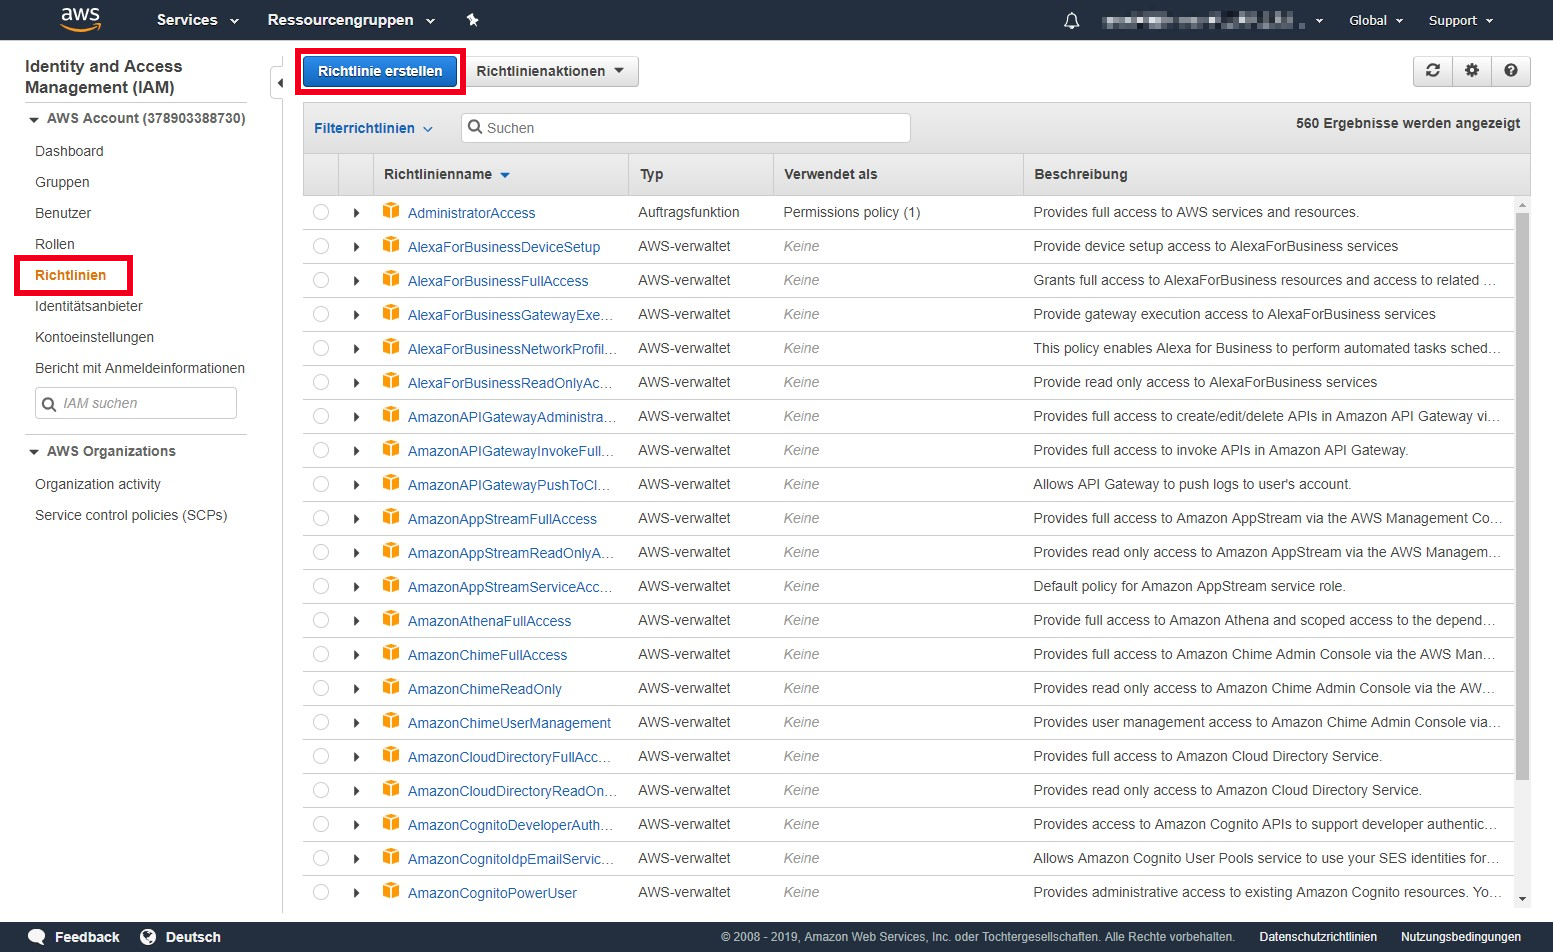Select the AdministratorAccess radio button
This screenshot has height=952, width=1553.
pos(321,212)
